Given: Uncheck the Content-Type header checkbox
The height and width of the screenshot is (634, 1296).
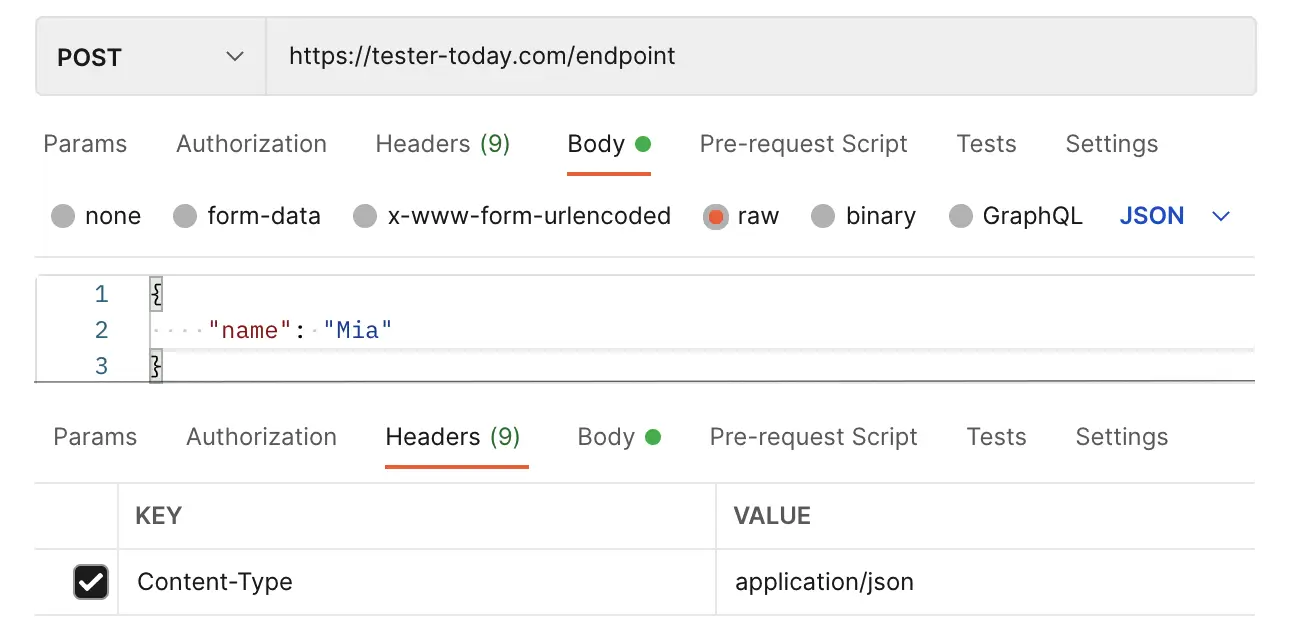Looking at the screenshot, I should pos(91,582).
